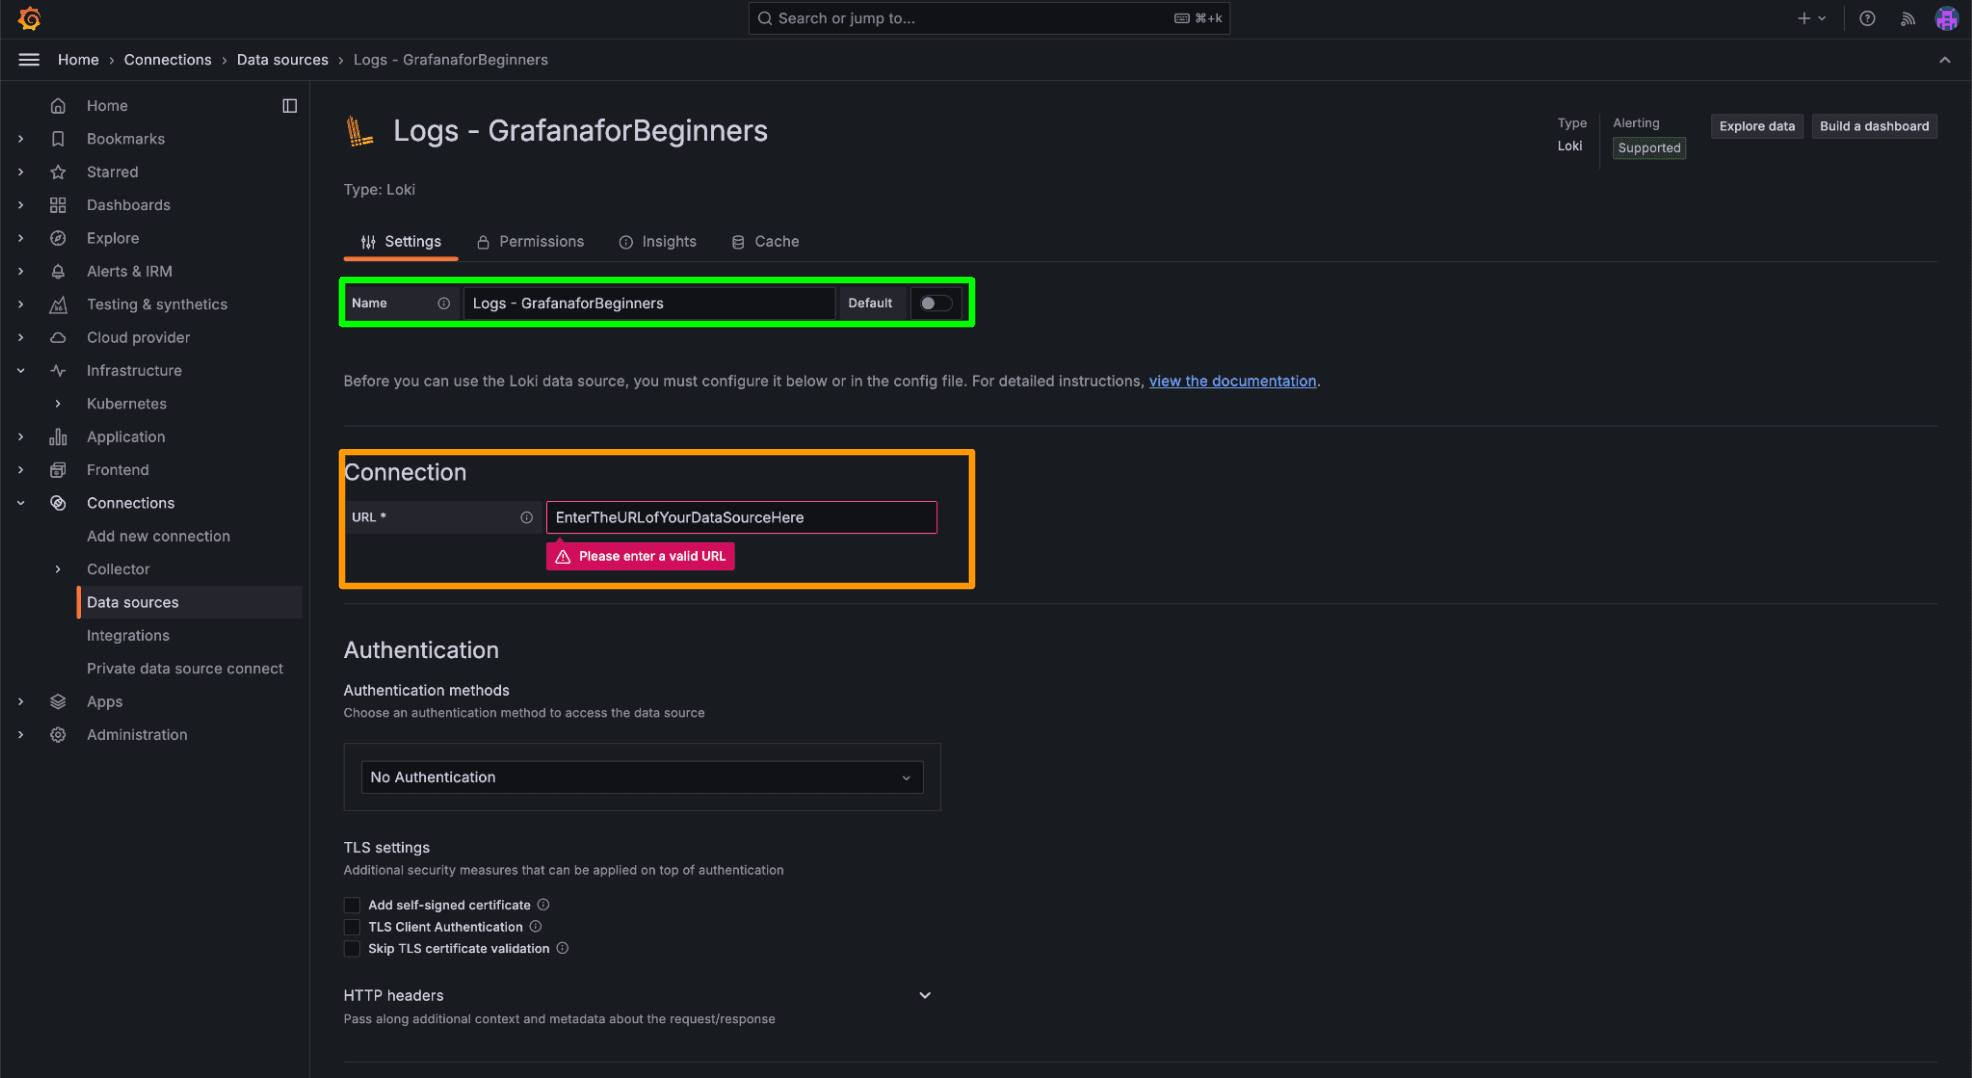
Task: Click info icon beside Skip TLS validation
Action: tap(562, 948)
